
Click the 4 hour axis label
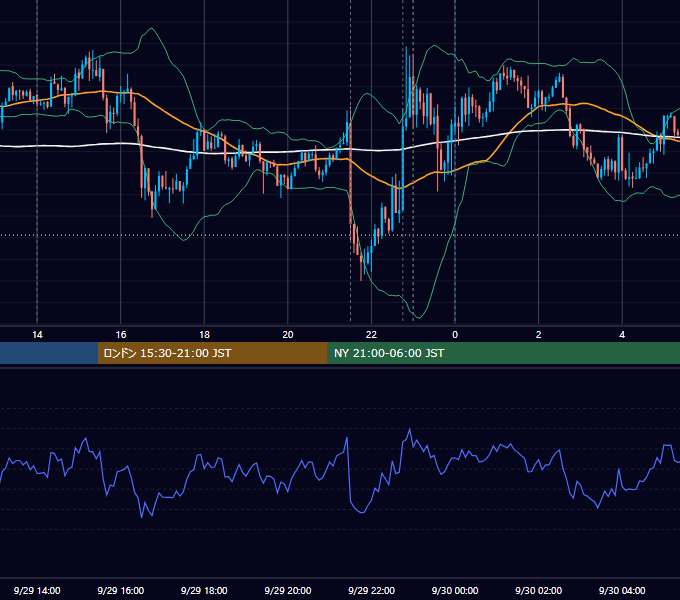(622, 335)
